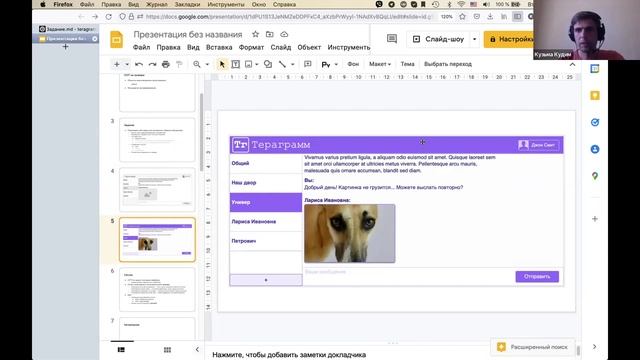Open Maps in the side panel
The height and width of the screenshot is (360, 640).
pyautogui.click(x=595, y=176)
